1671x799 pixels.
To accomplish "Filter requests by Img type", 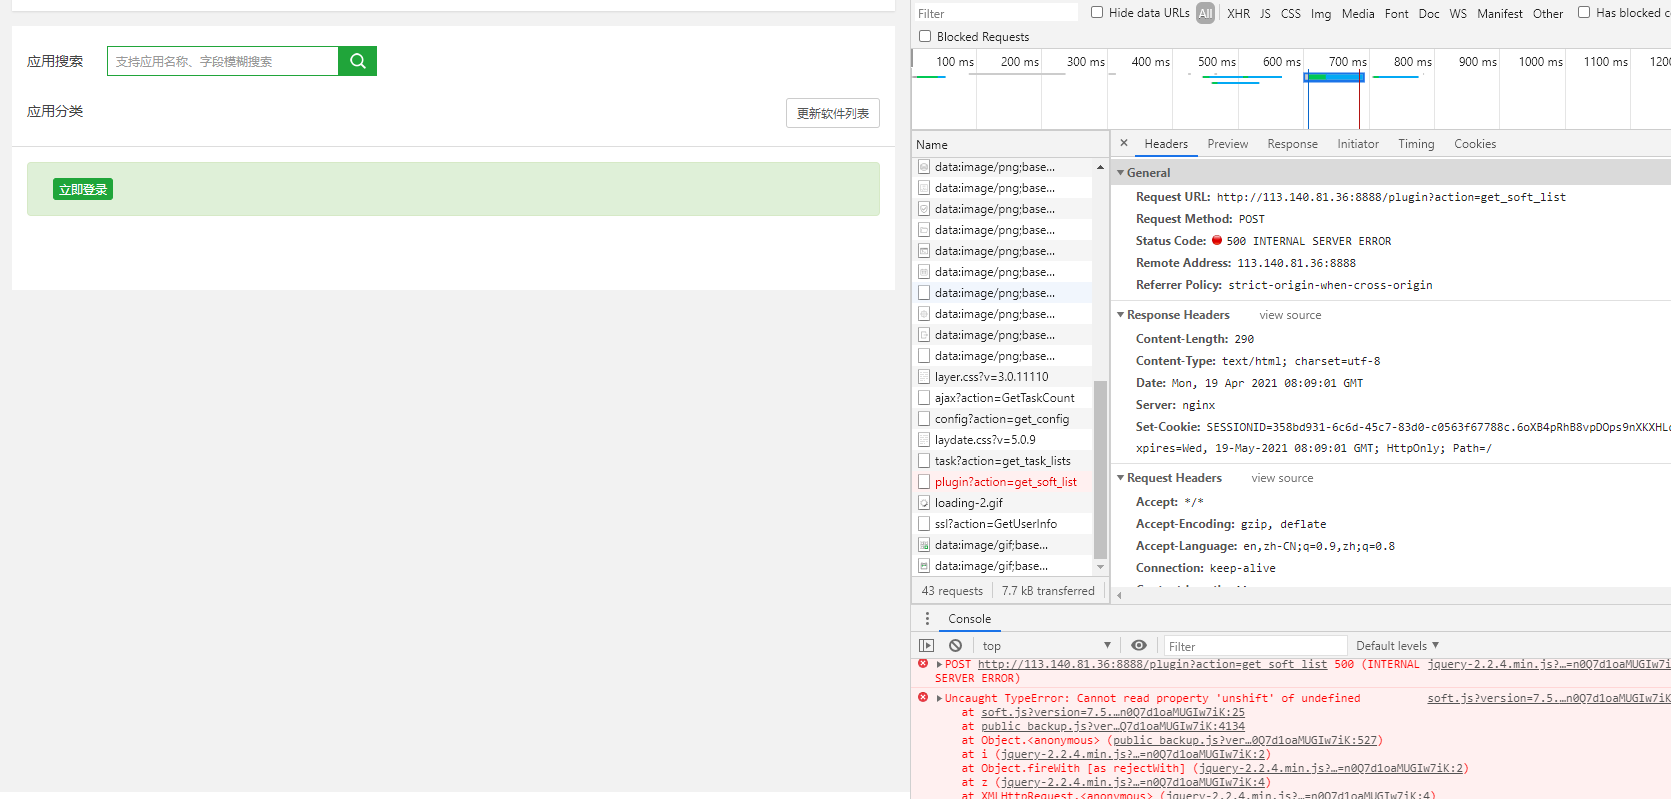I will click(1321, 14).
